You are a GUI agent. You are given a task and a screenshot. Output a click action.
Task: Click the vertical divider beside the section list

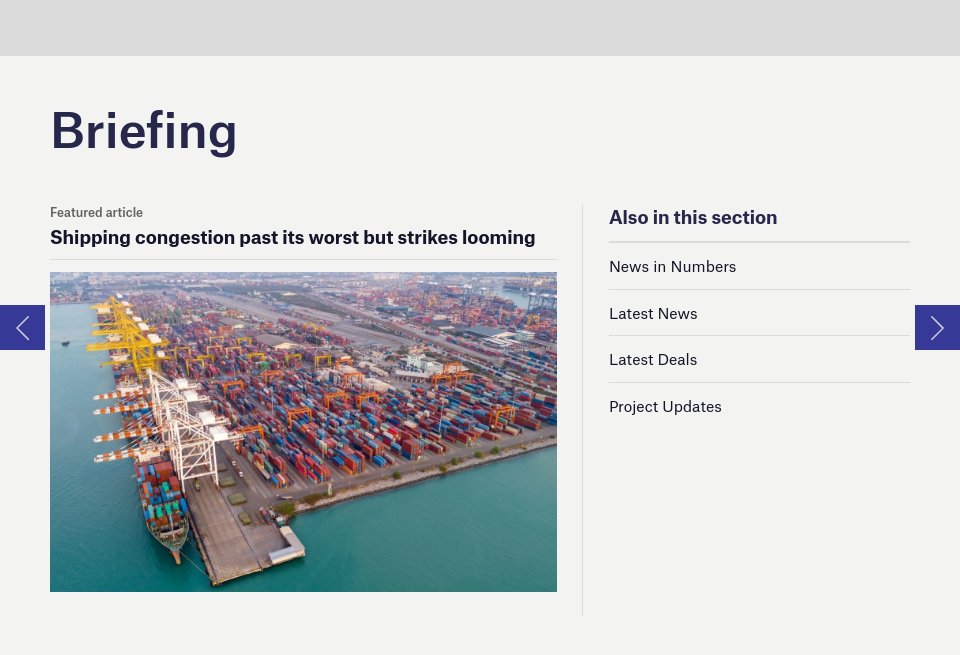coord(582,410)
